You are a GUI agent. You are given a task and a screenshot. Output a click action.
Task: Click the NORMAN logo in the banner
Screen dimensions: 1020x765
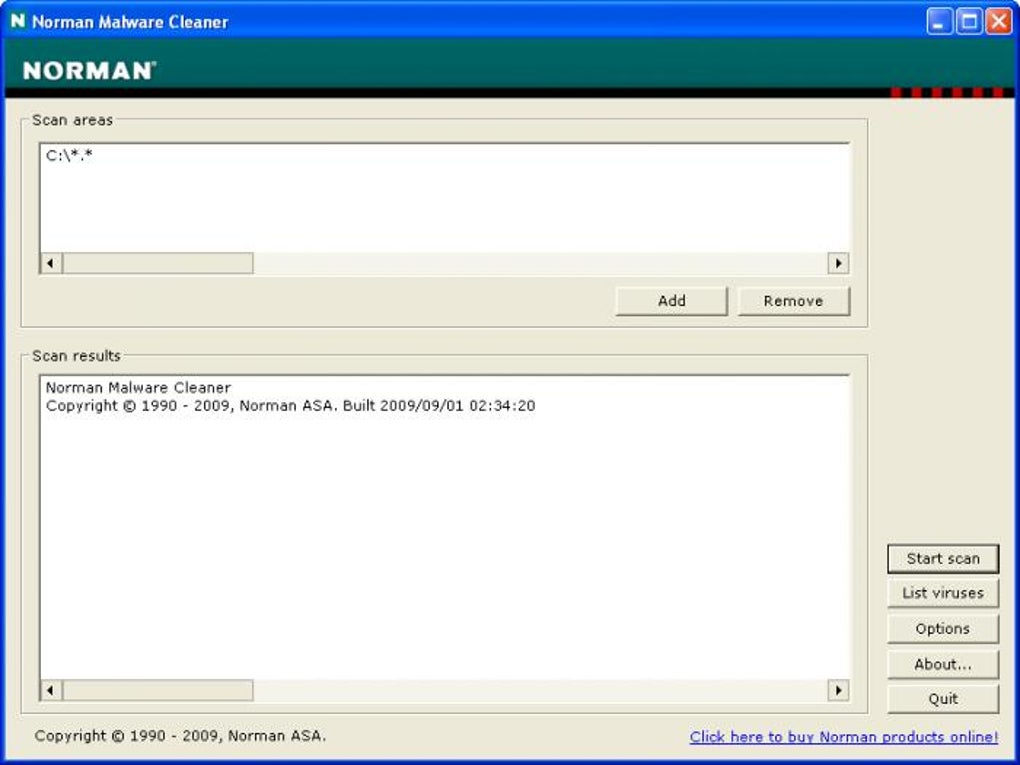pyautogui.click(x=90, y=70)
